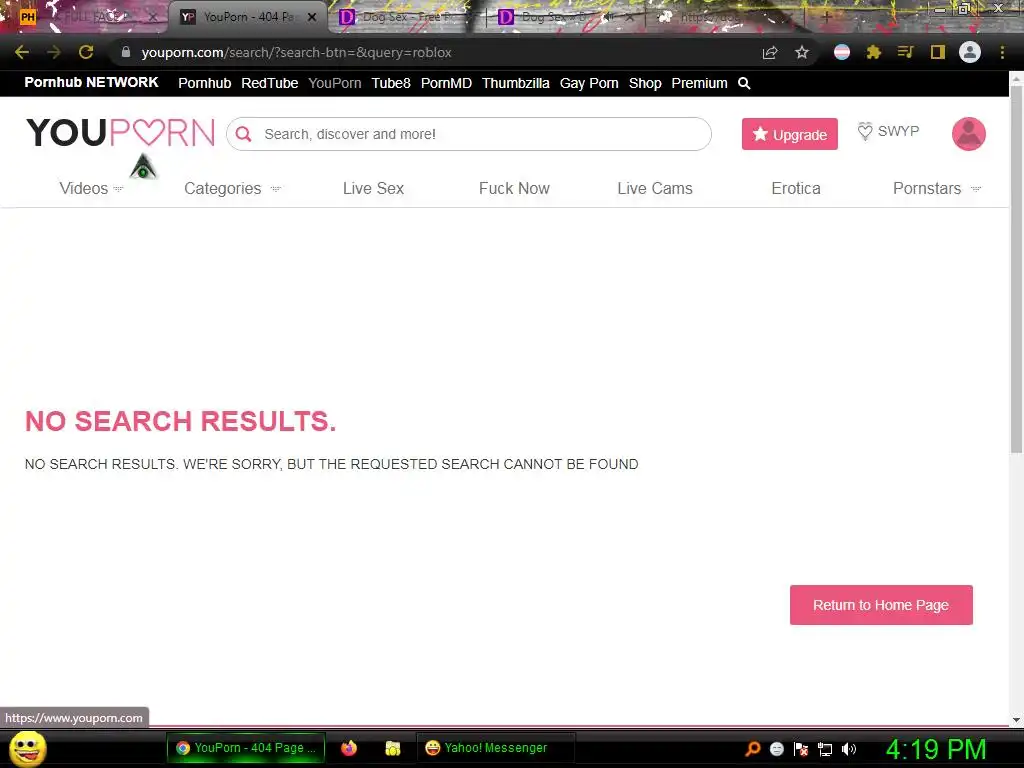Viewport: 1024px width, 768px height.
Task: Open the flag notification tray icon
Action: [801, 748]
